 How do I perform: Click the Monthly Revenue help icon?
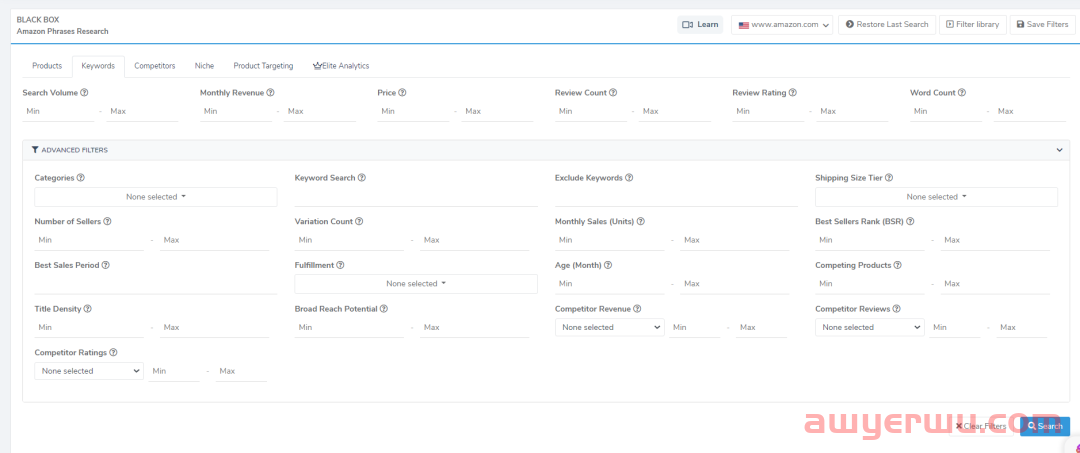[271, 92]
